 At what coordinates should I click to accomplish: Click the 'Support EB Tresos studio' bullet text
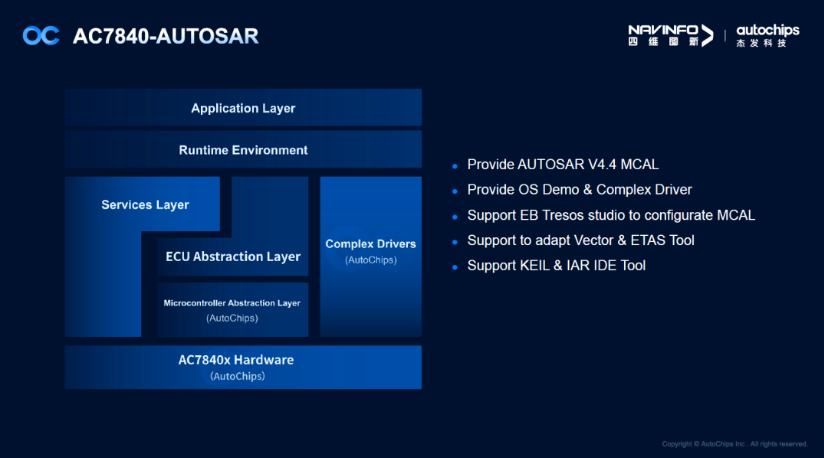(x=611, y=215)
